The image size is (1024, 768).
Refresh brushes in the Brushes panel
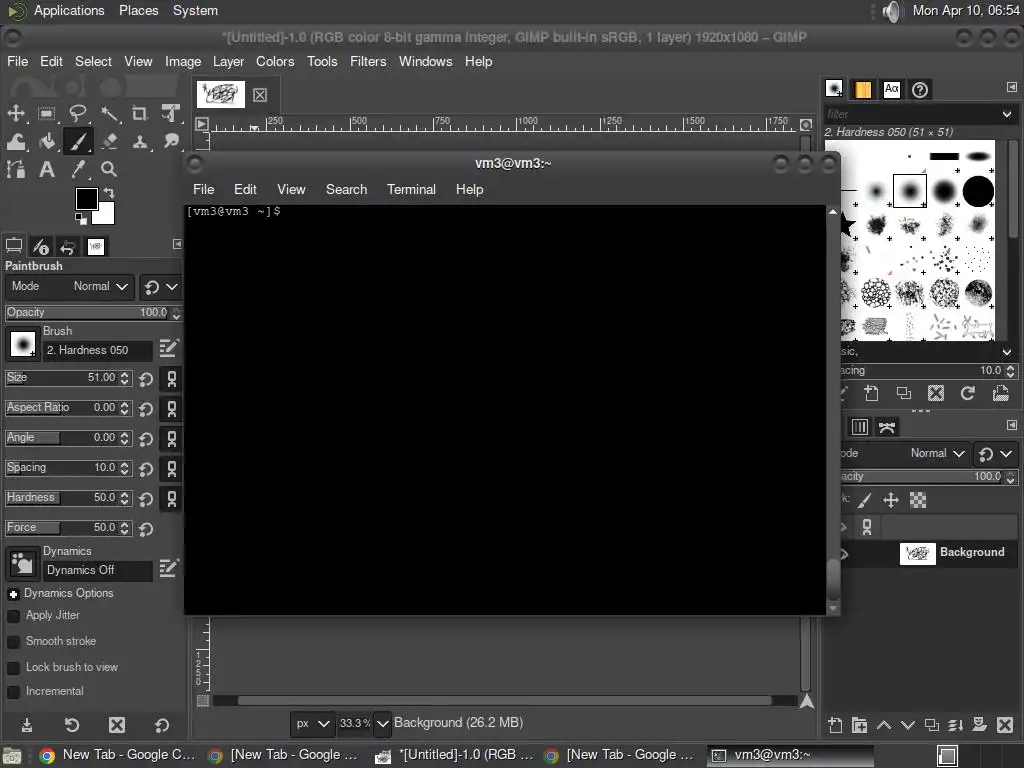point(968,393)
